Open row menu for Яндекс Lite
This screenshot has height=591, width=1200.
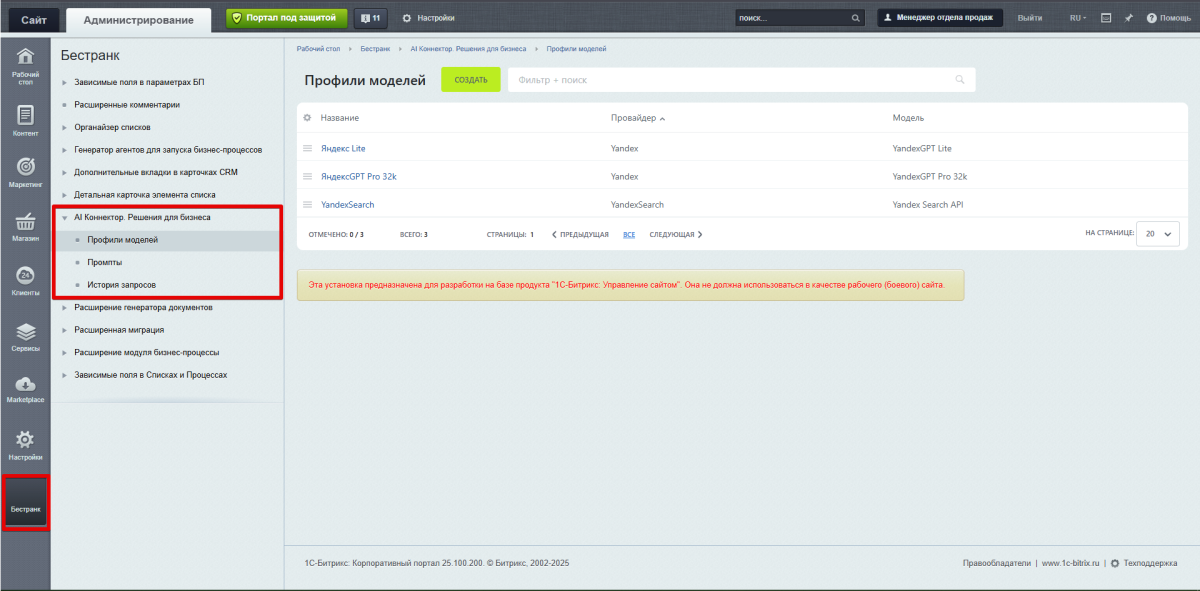[308, 148]
